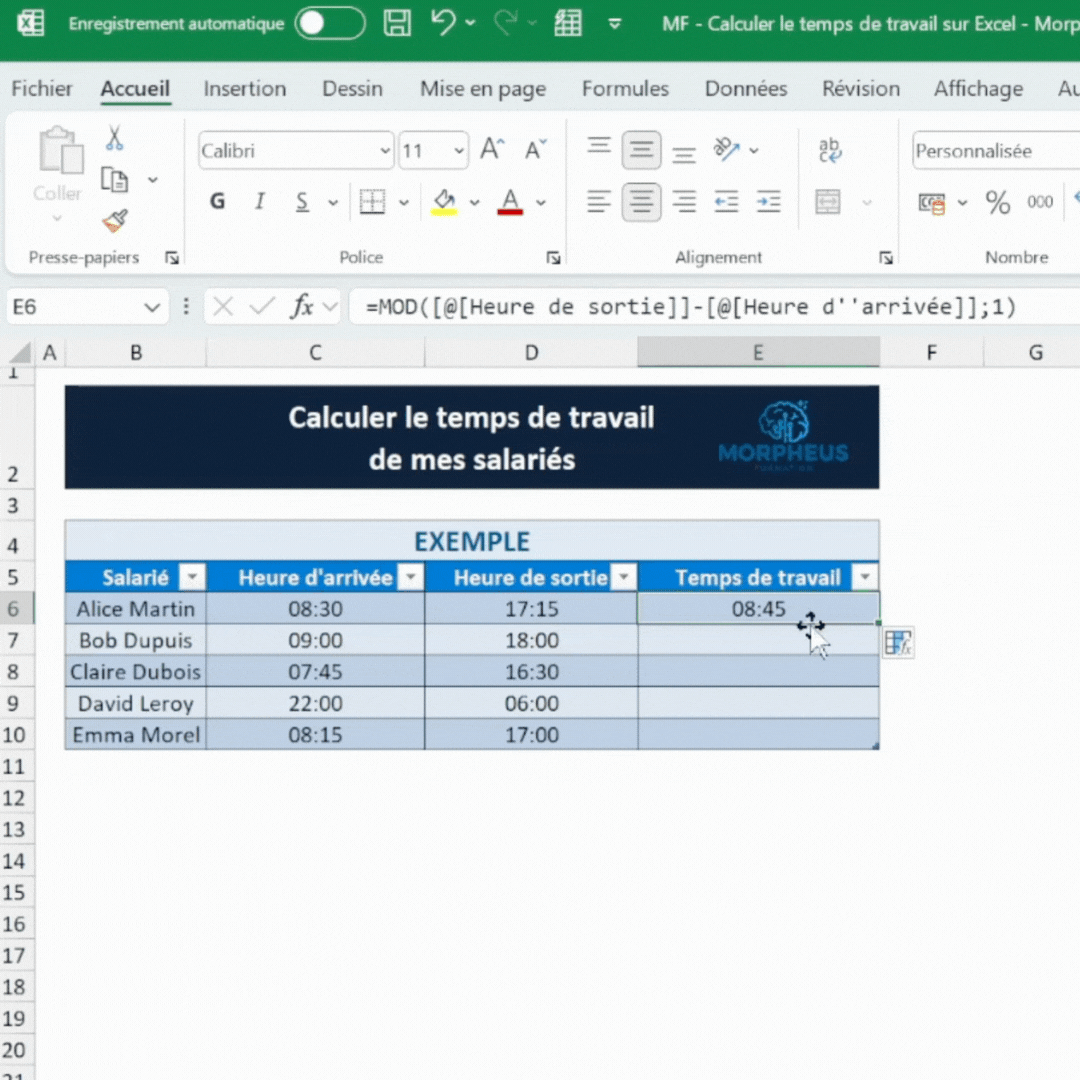Toggle the increase indent alignment option

(768, 201)
